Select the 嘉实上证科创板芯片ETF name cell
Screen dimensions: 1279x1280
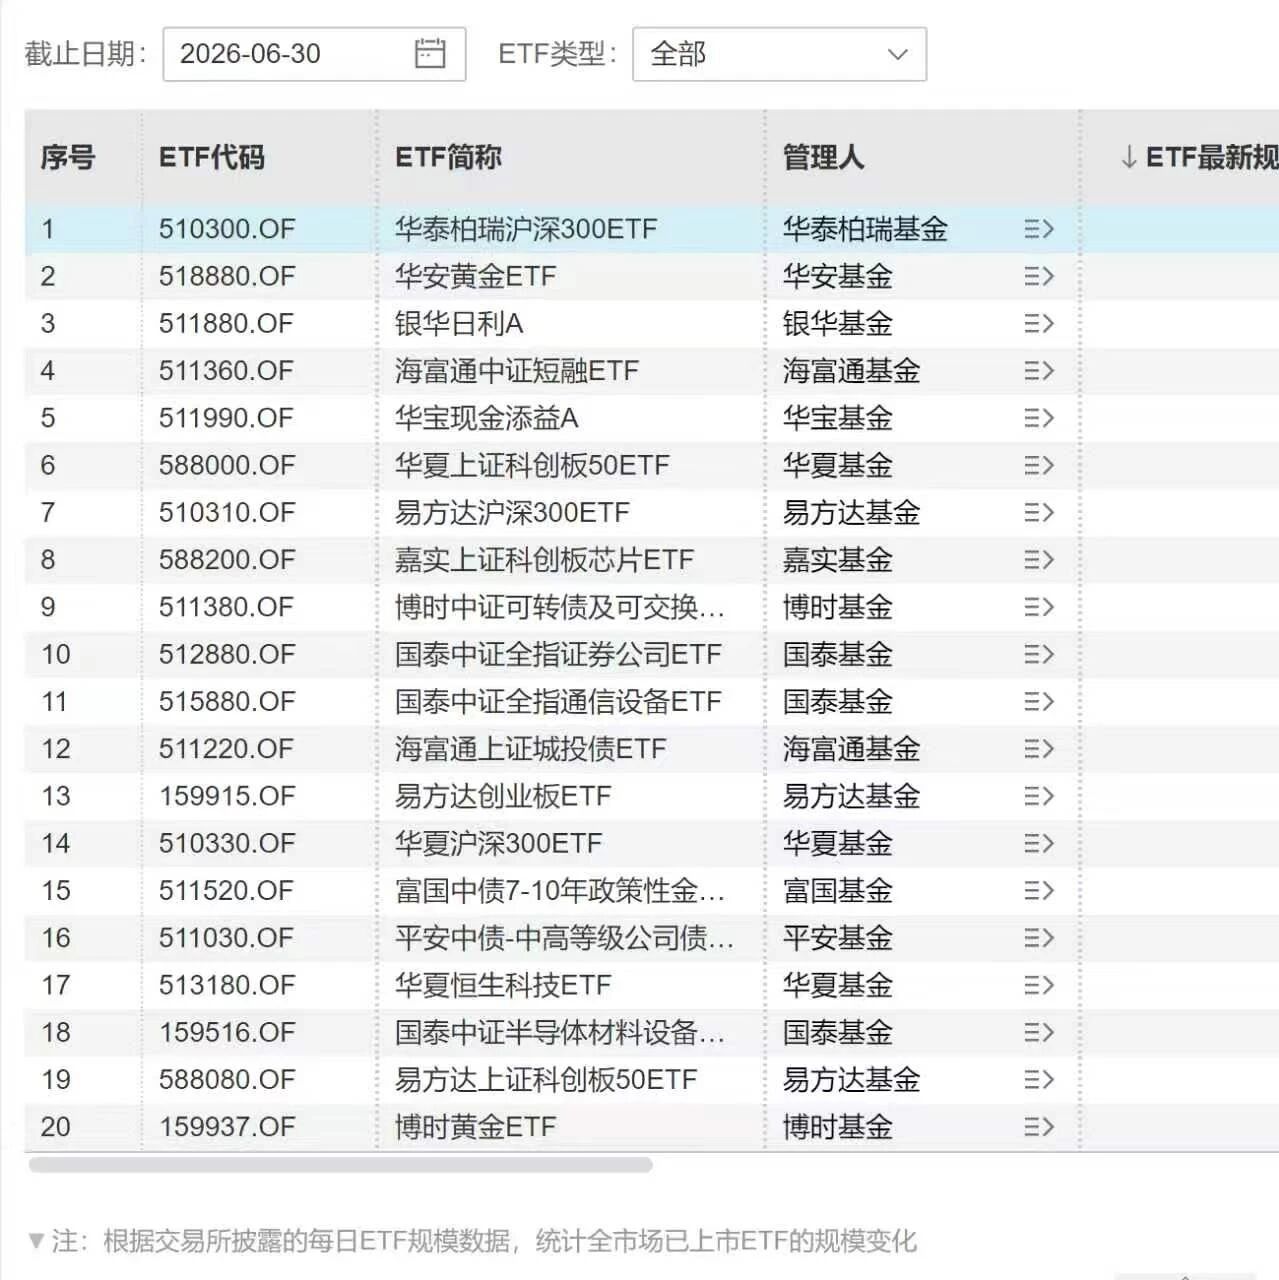click(544, 560)
